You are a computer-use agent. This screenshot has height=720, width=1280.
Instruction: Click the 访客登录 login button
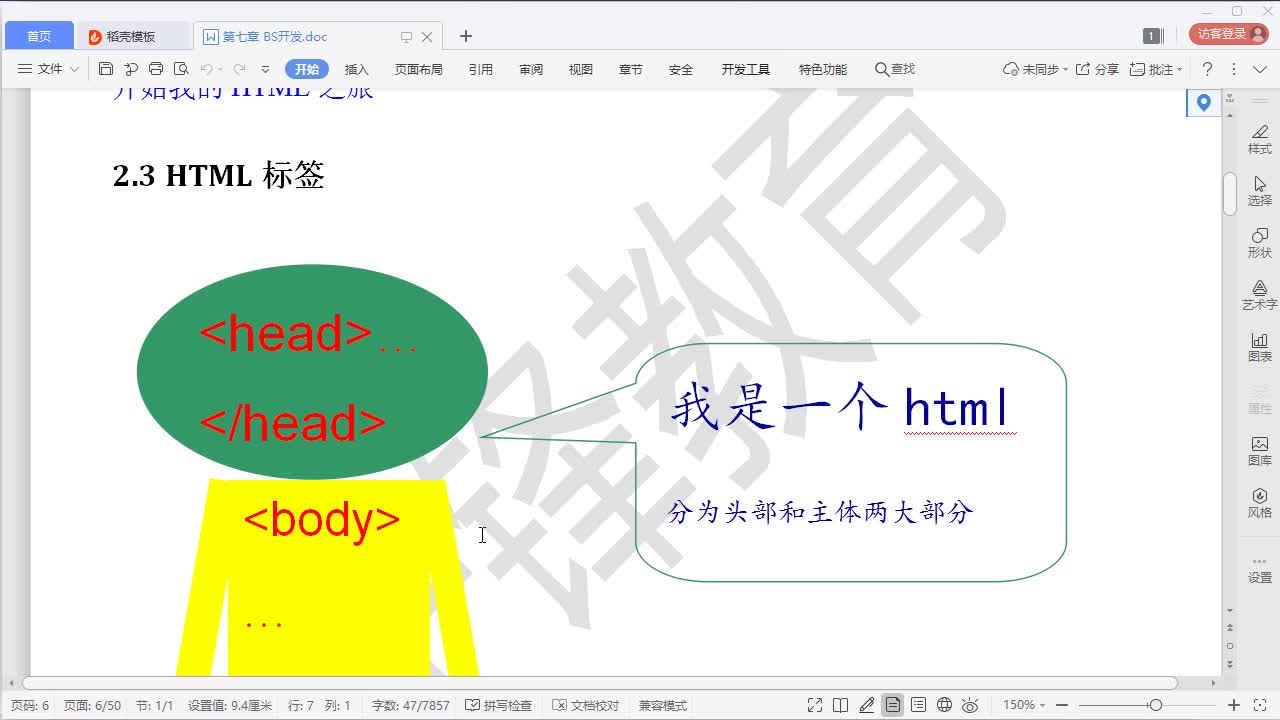[x=1228, y=34]
